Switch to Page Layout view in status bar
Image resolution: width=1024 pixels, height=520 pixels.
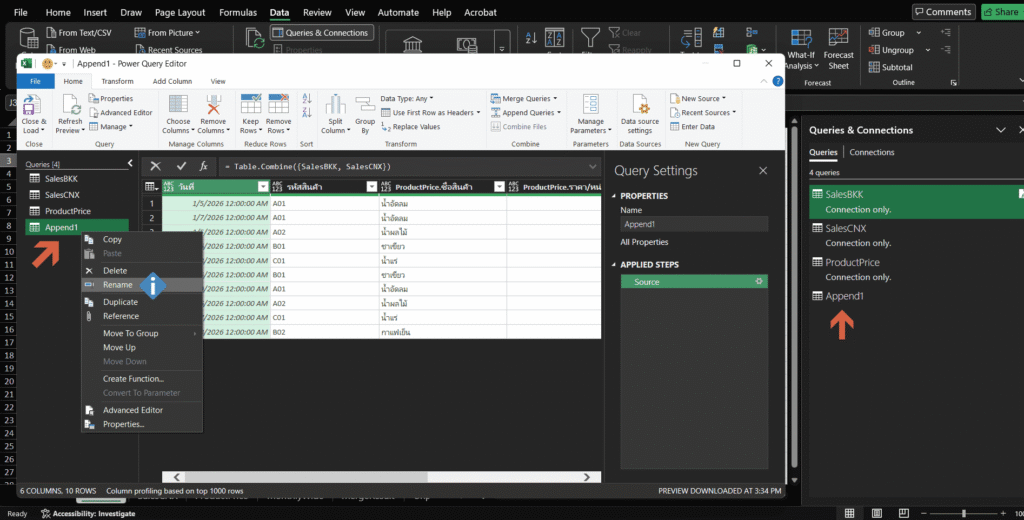point(877,513)
